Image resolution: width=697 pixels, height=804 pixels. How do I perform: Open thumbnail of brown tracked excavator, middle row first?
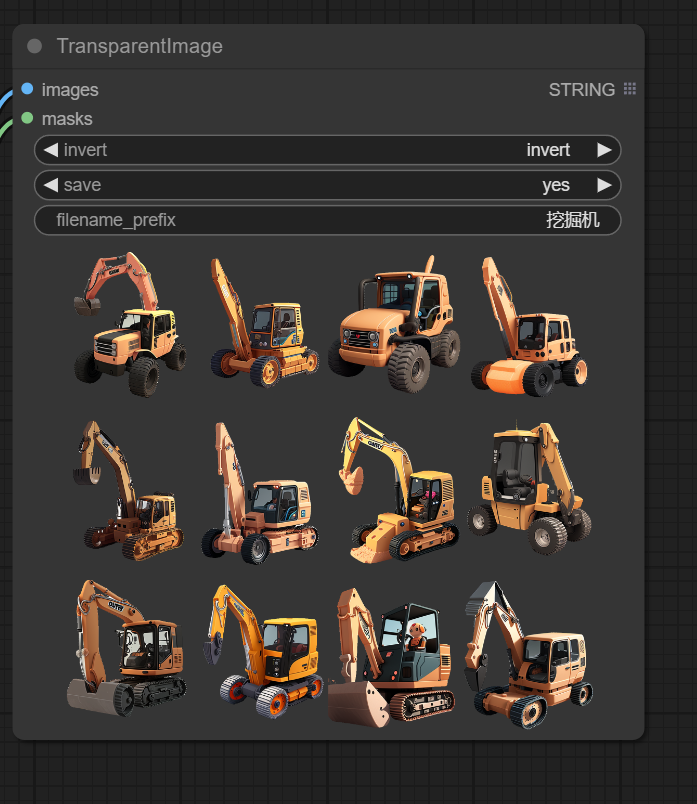128,490
